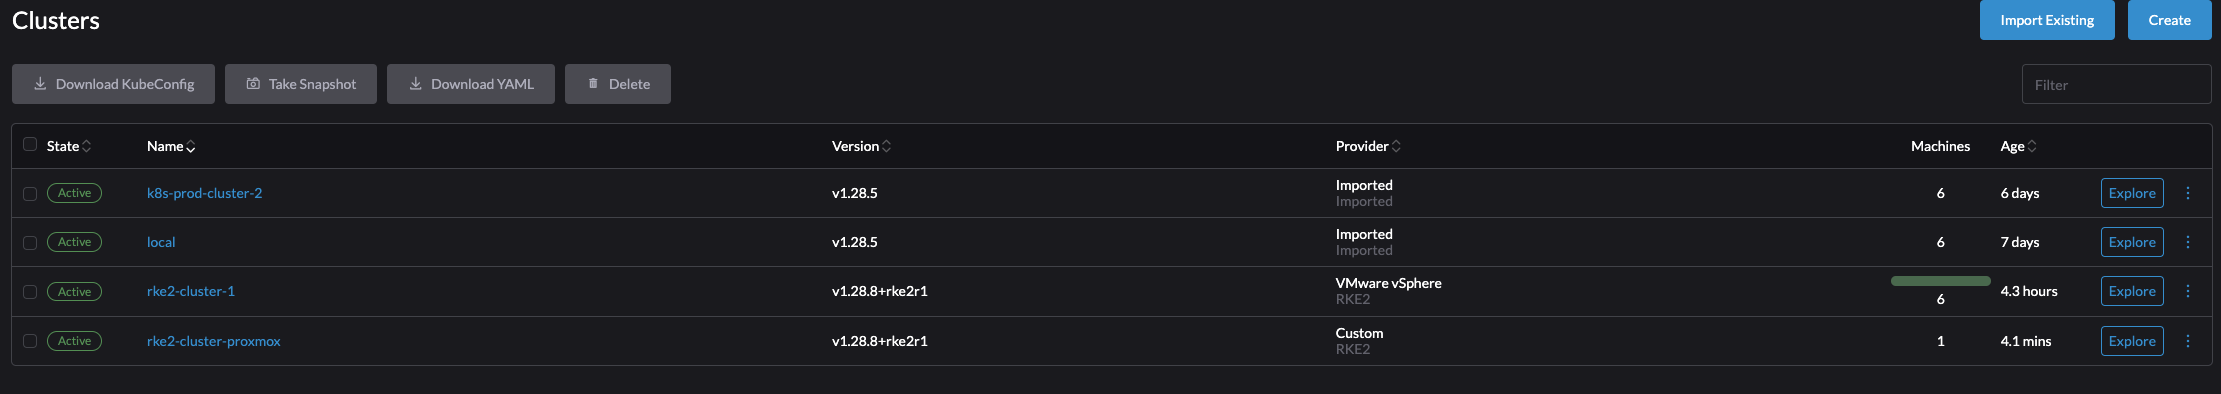Image resolution: width=2221 pixels, height=394 pixels.
Task: Click the Download YAML button
Action: click(471, 84)
